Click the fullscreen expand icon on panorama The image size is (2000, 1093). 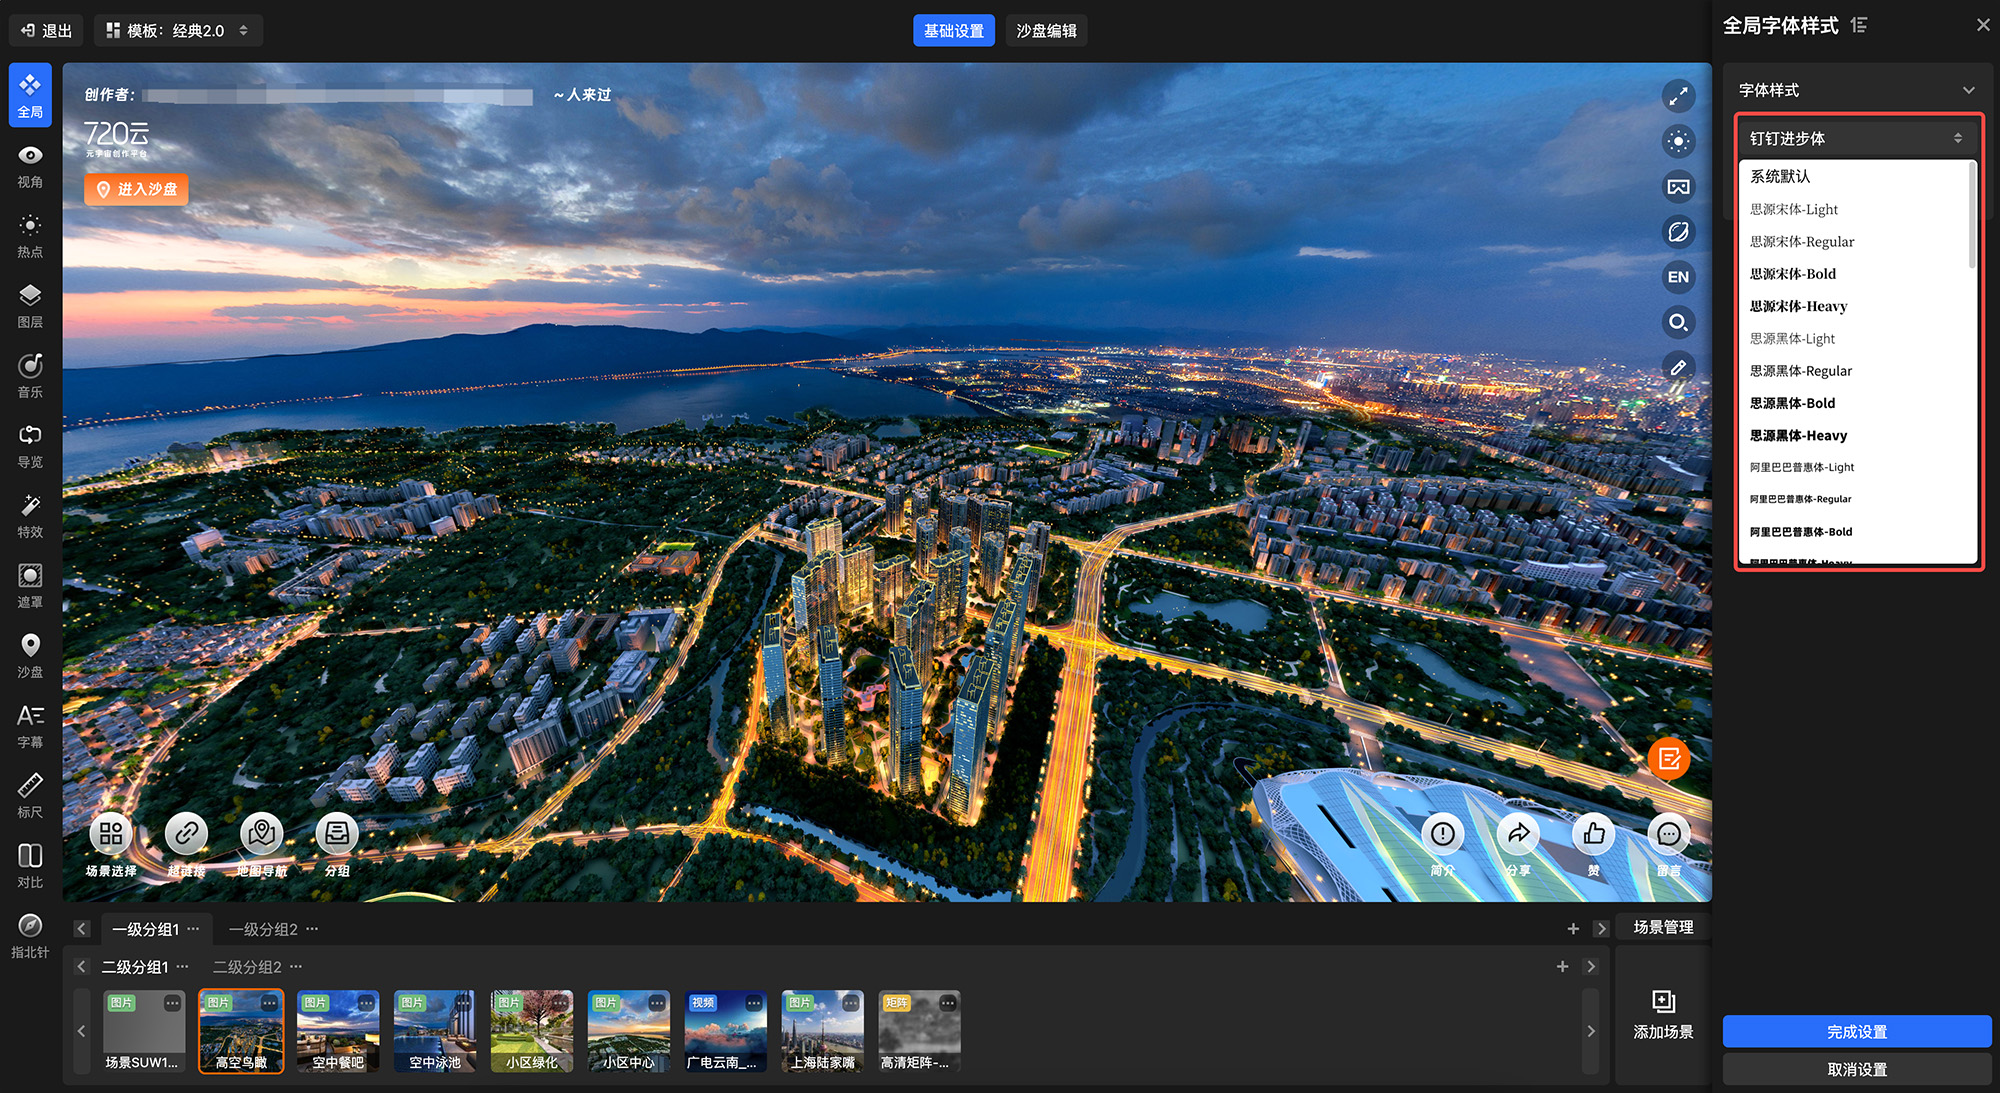[x=1678, y=96]
